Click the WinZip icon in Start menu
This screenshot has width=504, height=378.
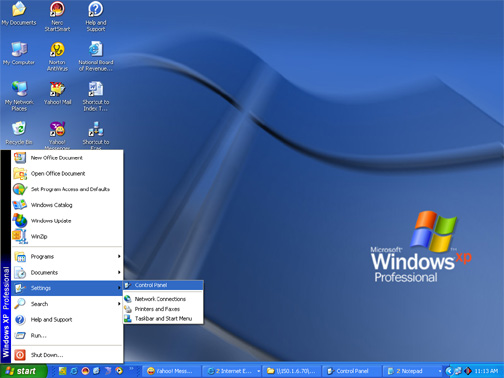click(x=20, y=236)
